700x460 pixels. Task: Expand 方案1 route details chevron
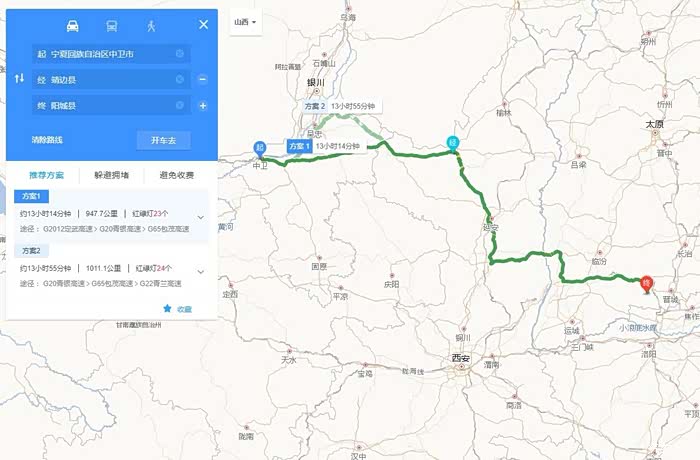[201, 217]
